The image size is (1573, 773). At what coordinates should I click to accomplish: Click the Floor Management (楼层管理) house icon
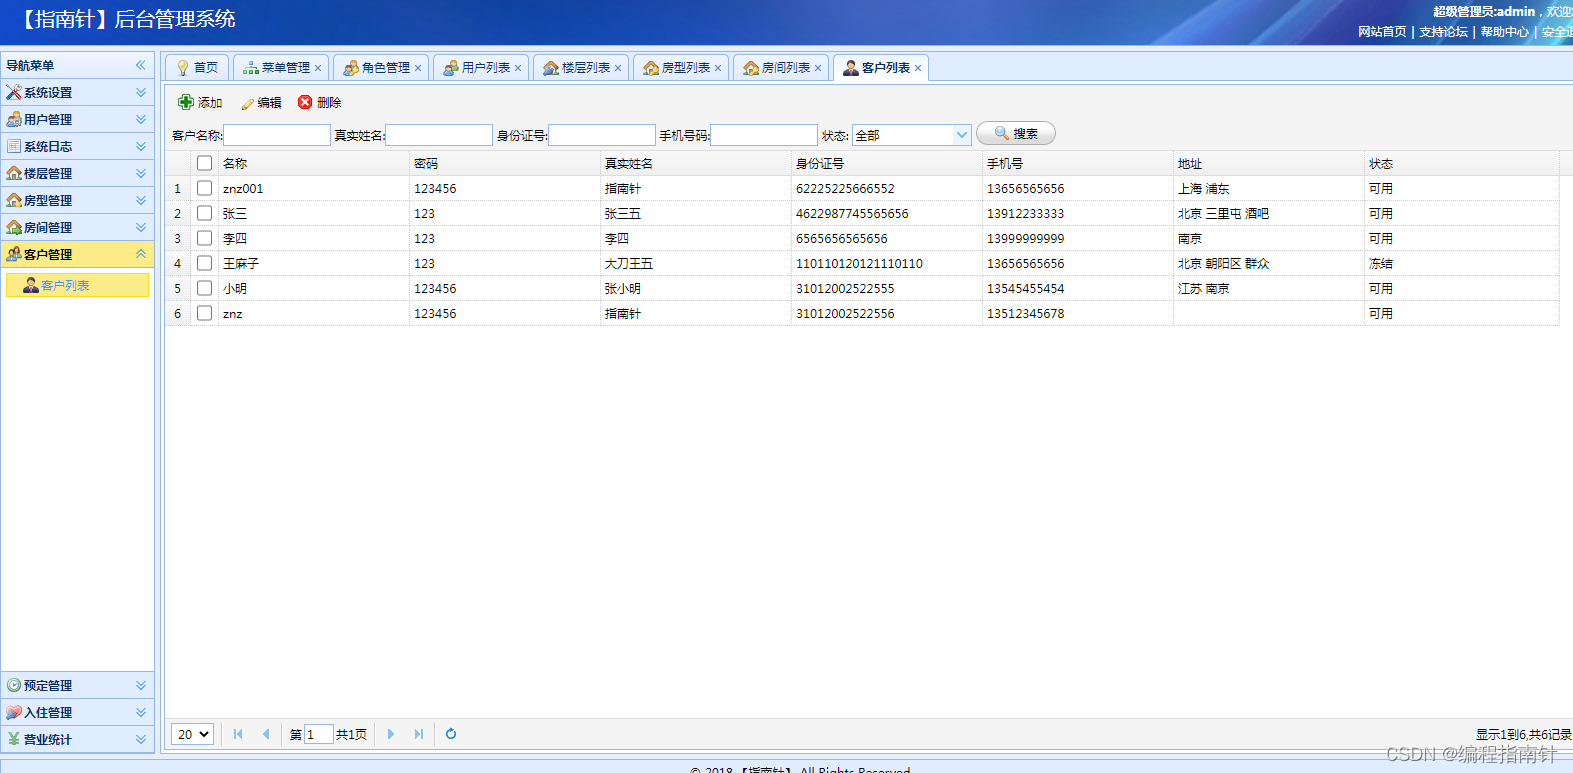(x=14, y=173)
